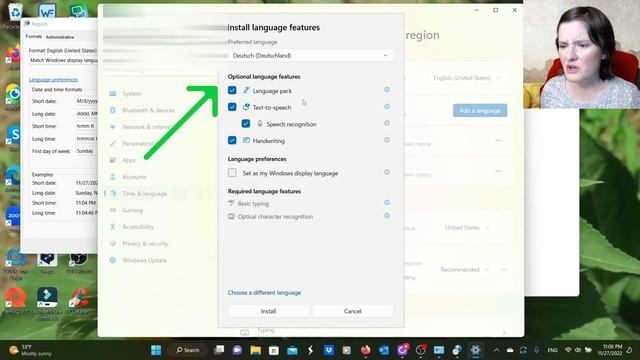The image size is (640, 360).
Task: Open Task View on the taskbar
Action: coord(219,350)
